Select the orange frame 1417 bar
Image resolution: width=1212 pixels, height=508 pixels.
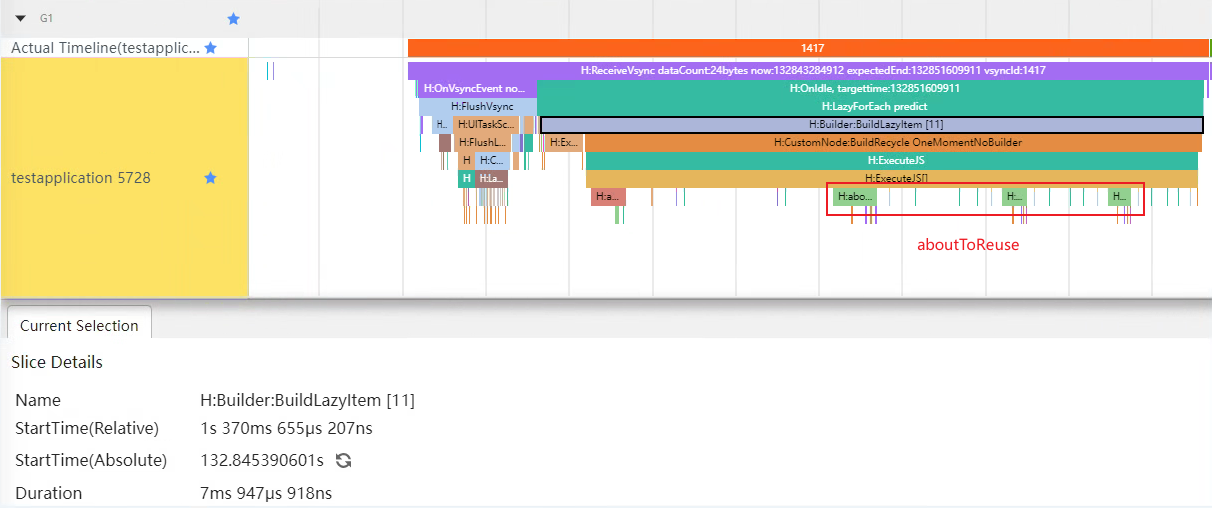pyautogui.click(x=810, y=48)
